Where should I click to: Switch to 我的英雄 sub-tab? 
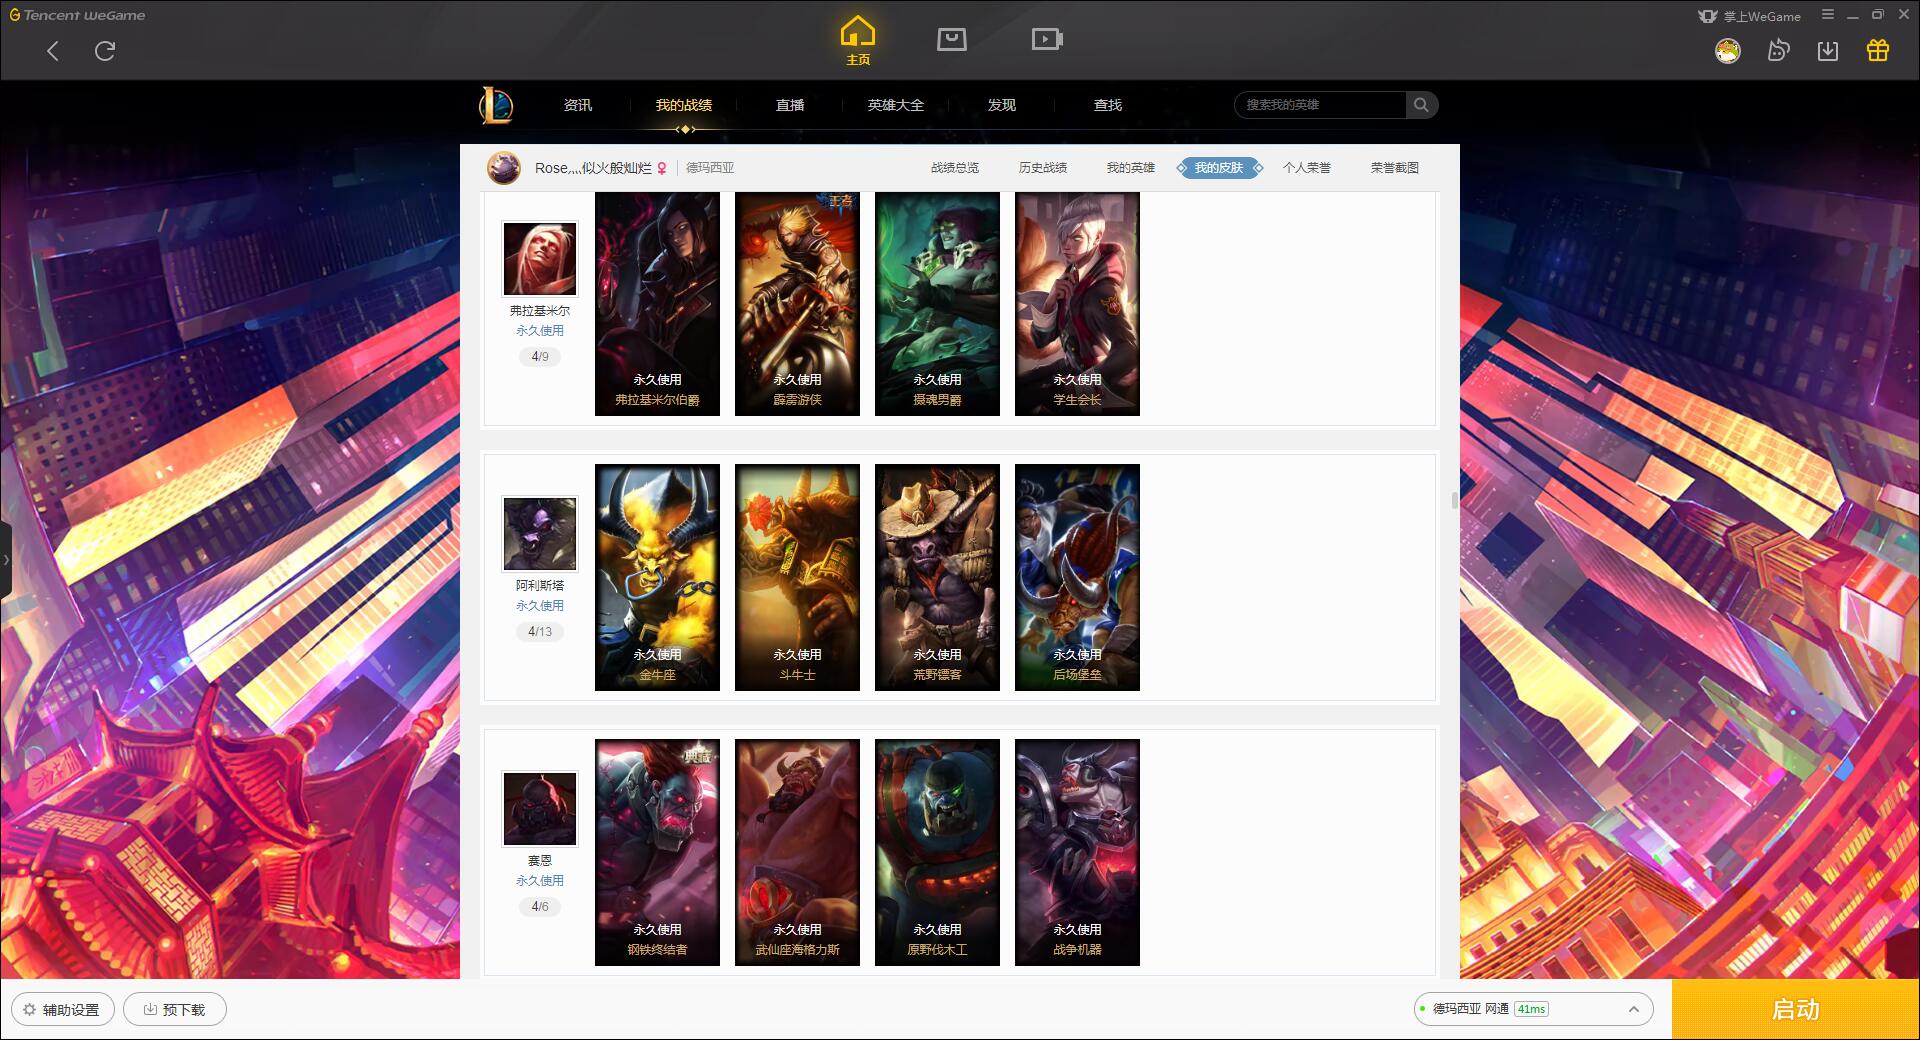1131,168
